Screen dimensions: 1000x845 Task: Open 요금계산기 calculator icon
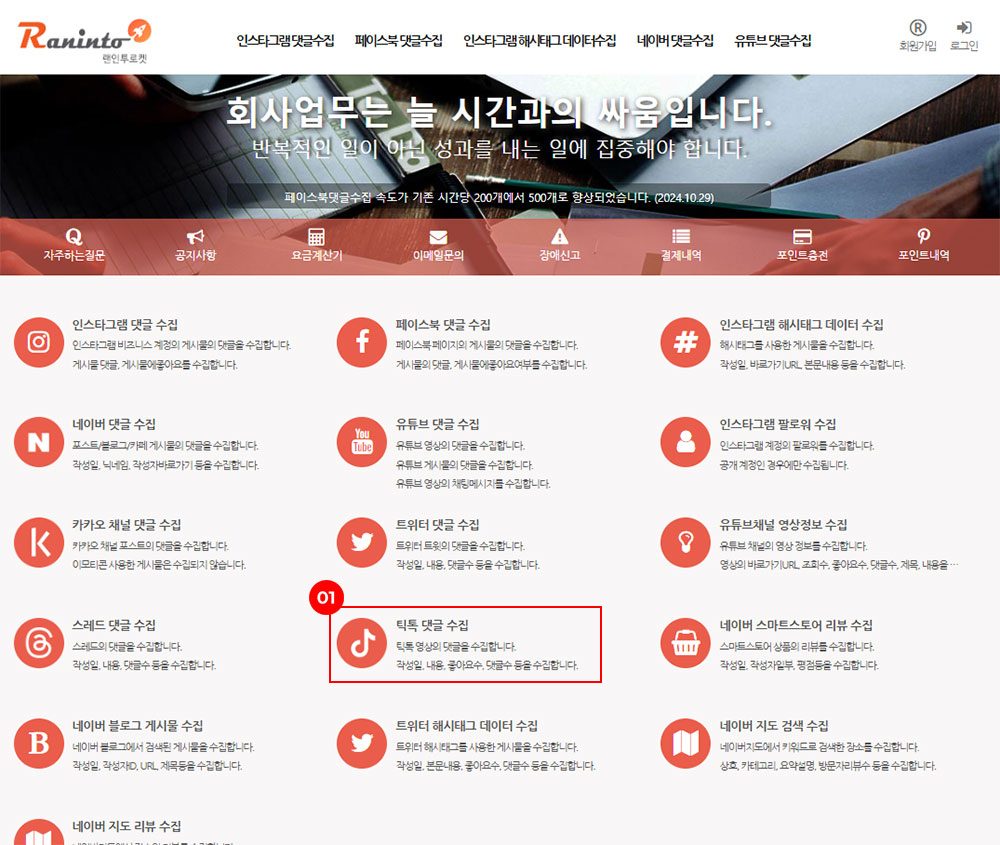pyautogui.click(x=316, y=237)
